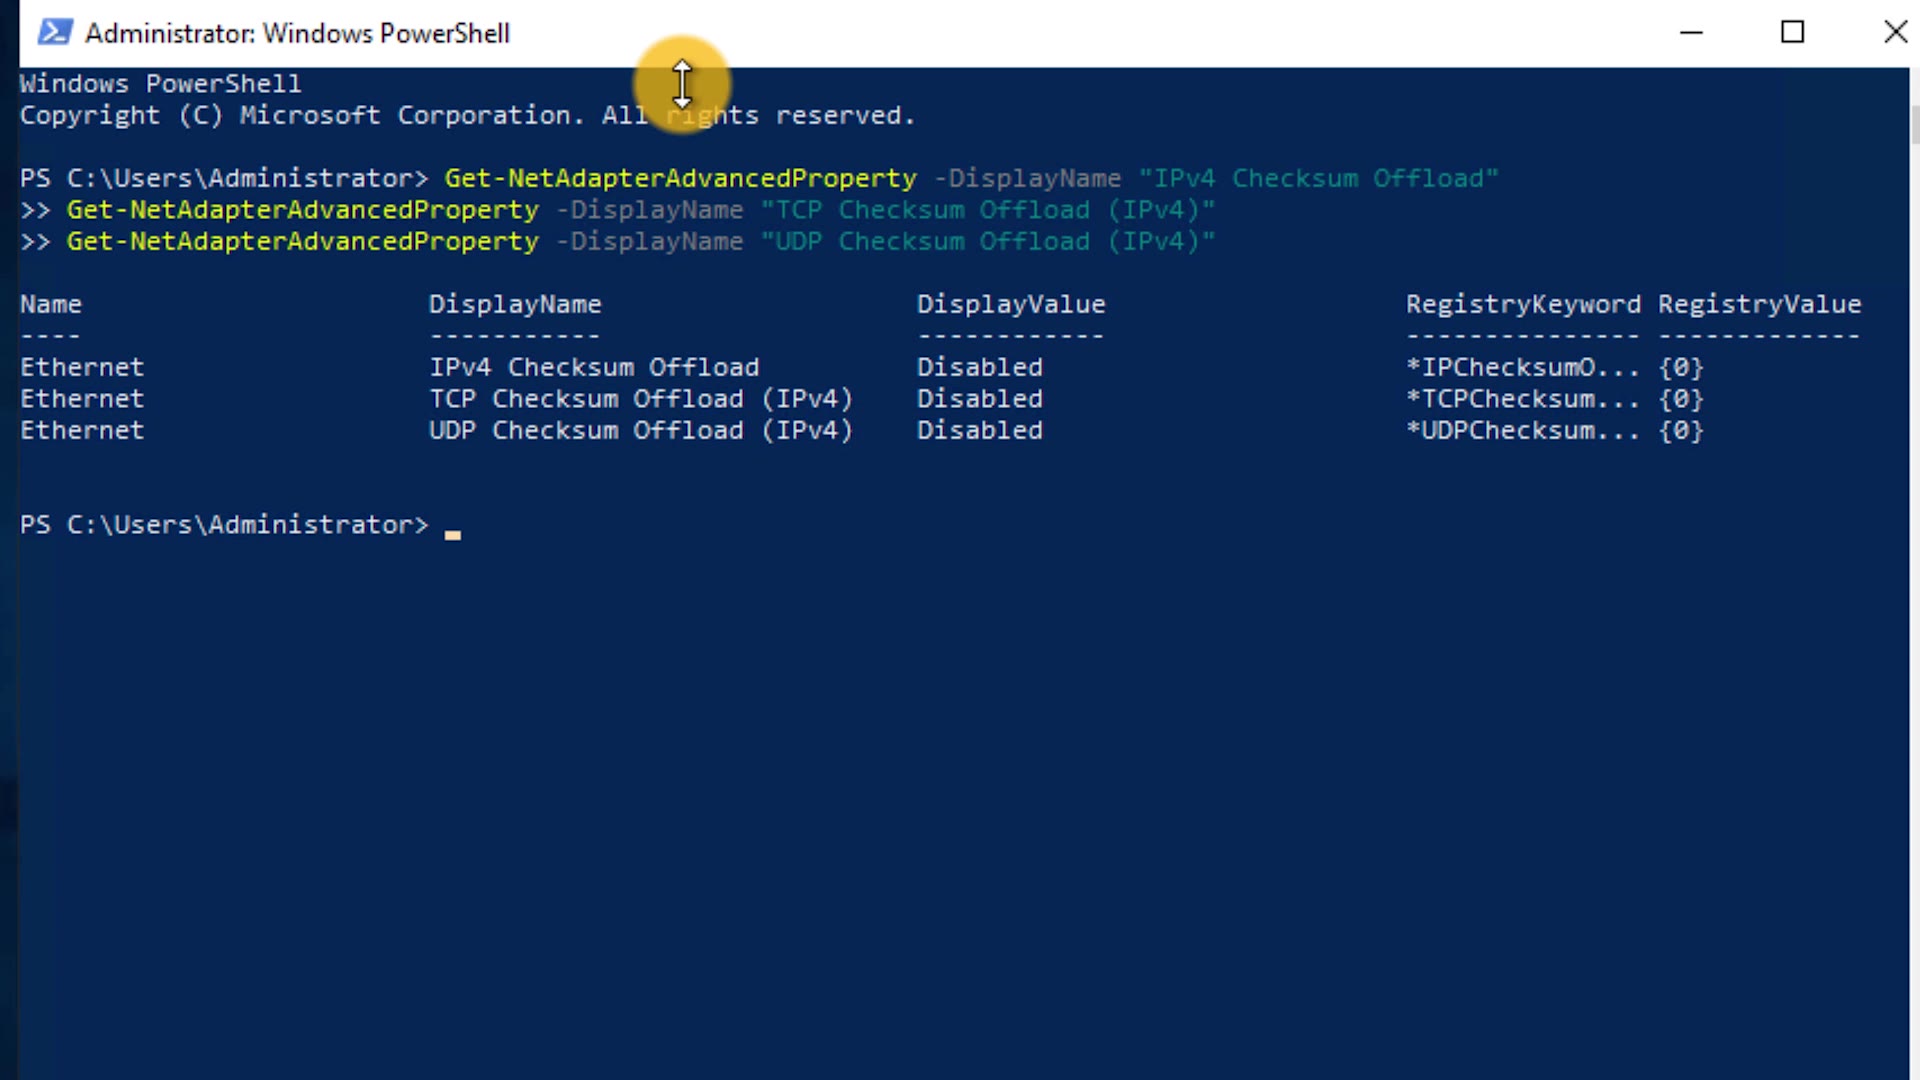Screen dimensions: 1920x1080
Task: Click the first Get-NetAdapterAdvancedProperty command
Action: click(680, 178)
